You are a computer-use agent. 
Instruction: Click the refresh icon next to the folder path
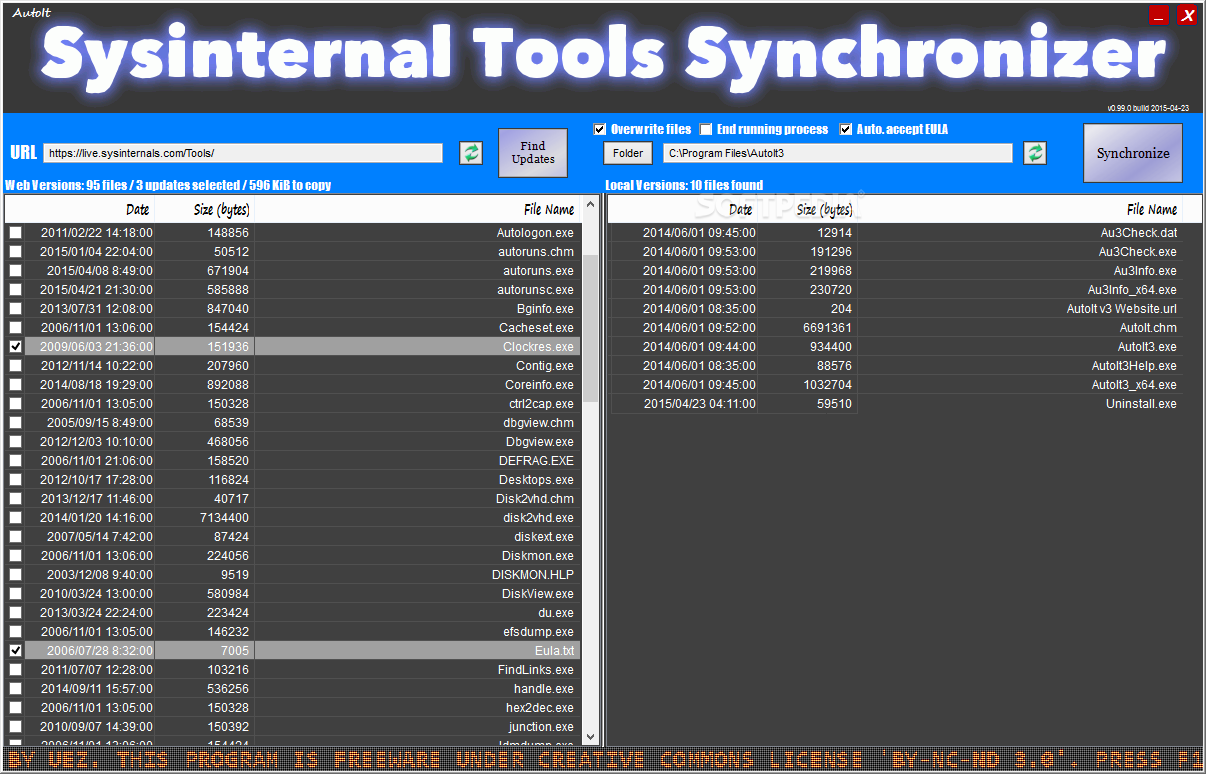1035,153
